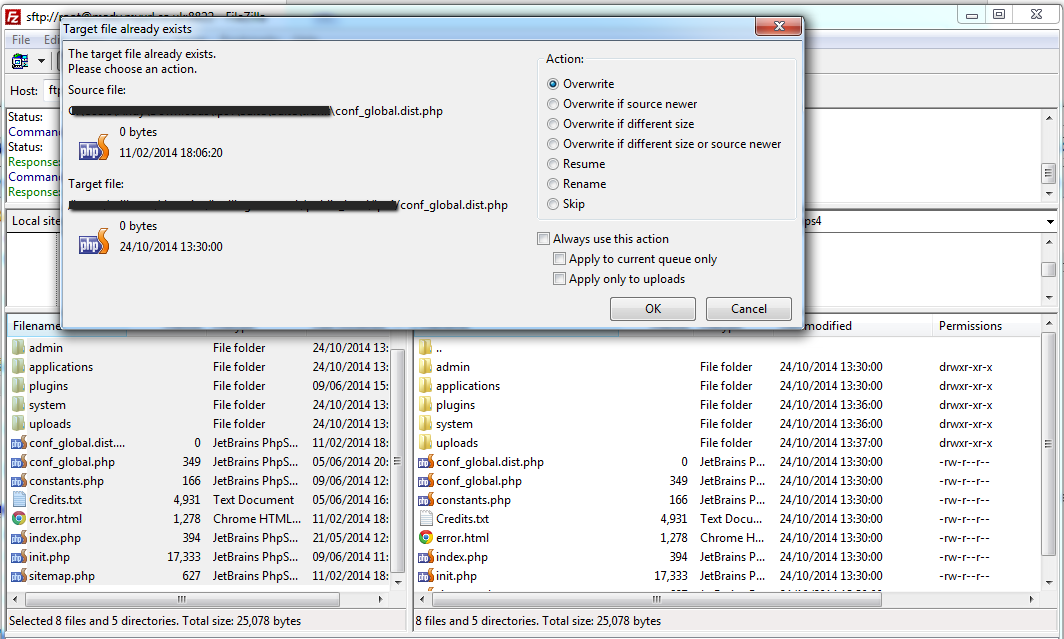Viewport: 1064px width, 639px height.
Task: Click the PHP icon under Source file
Action: [x=93, y=147]
